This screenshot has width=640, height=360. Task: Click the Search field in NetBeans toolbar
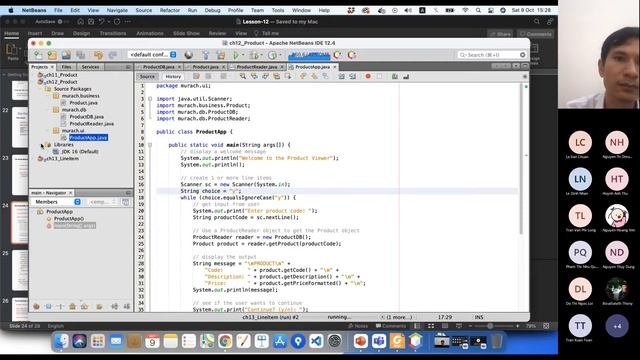coord(491,55)
